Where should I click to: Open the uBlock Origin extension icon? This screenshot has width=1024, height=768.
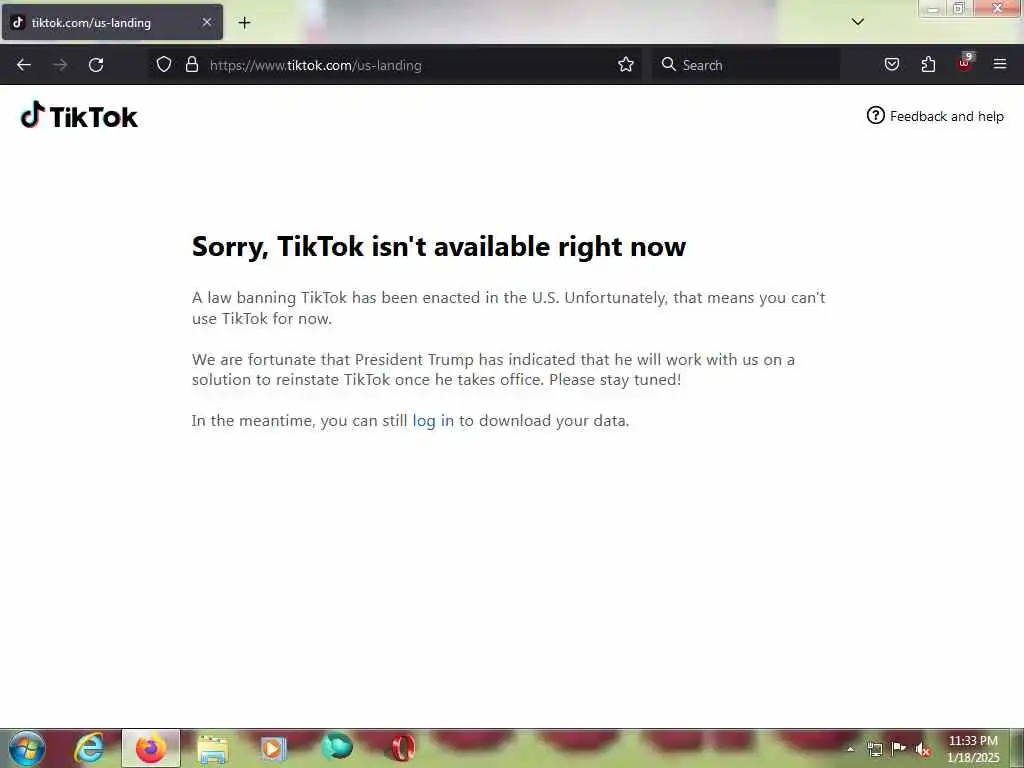pyautogui.click(x=965, y=63)
